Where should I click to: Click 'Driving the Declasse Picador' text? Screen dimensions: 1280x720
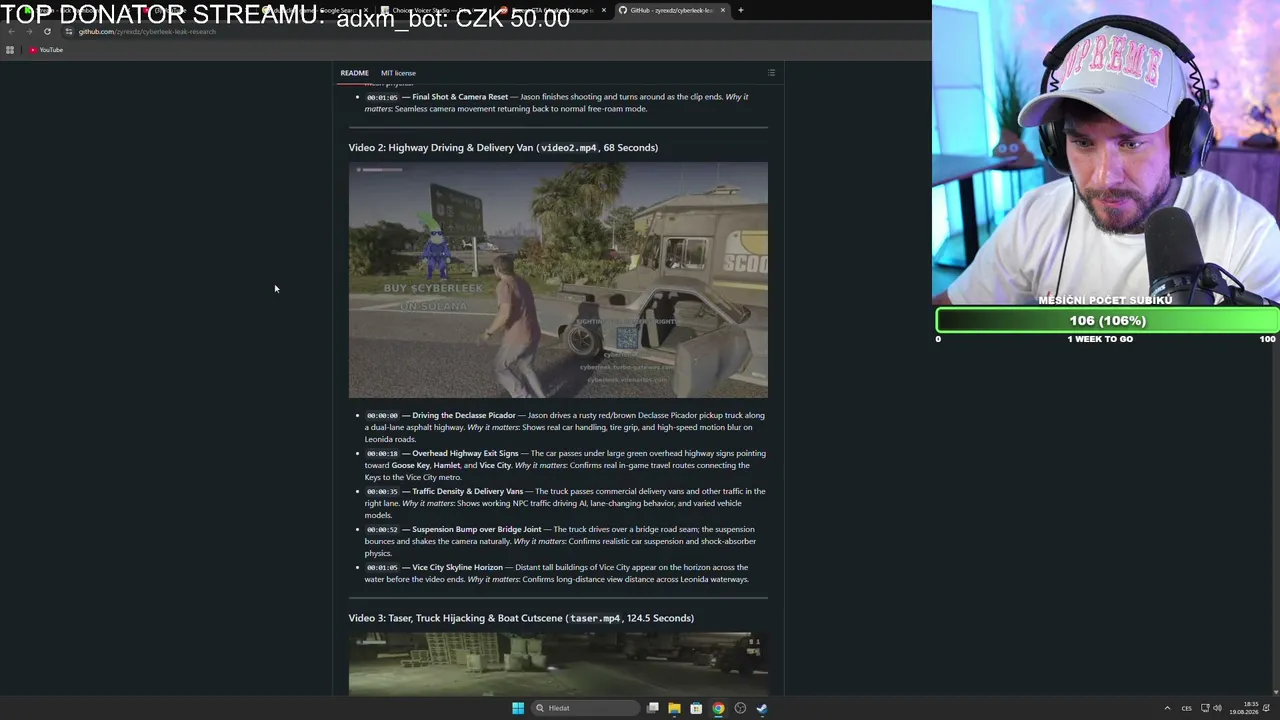tap(464, 415)
